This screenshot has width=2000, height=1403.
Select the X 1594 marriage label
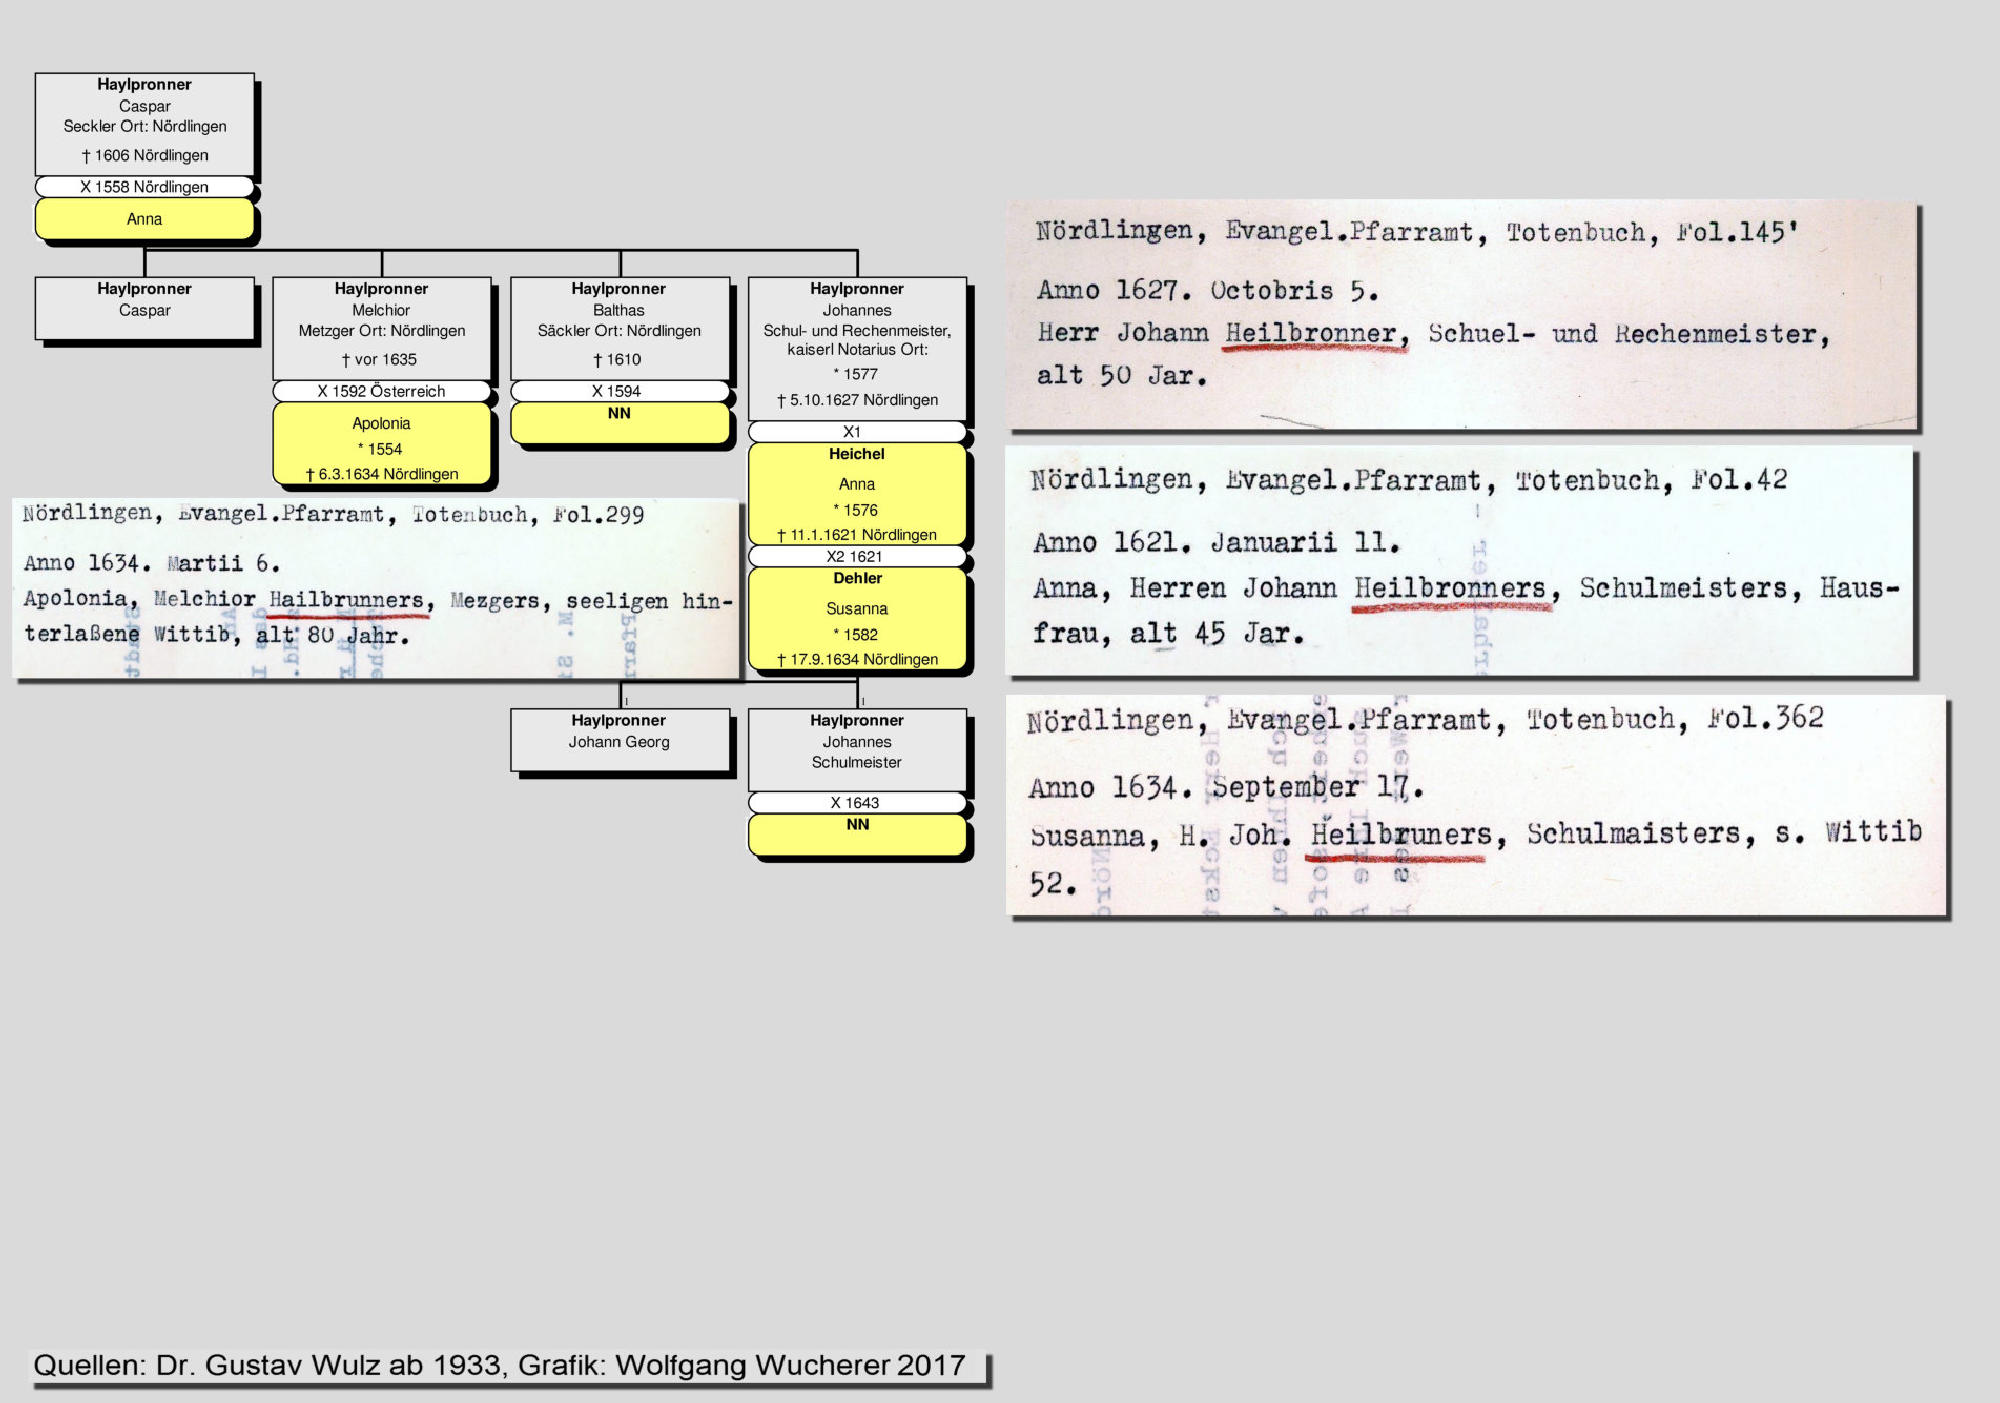click(619, 391)
